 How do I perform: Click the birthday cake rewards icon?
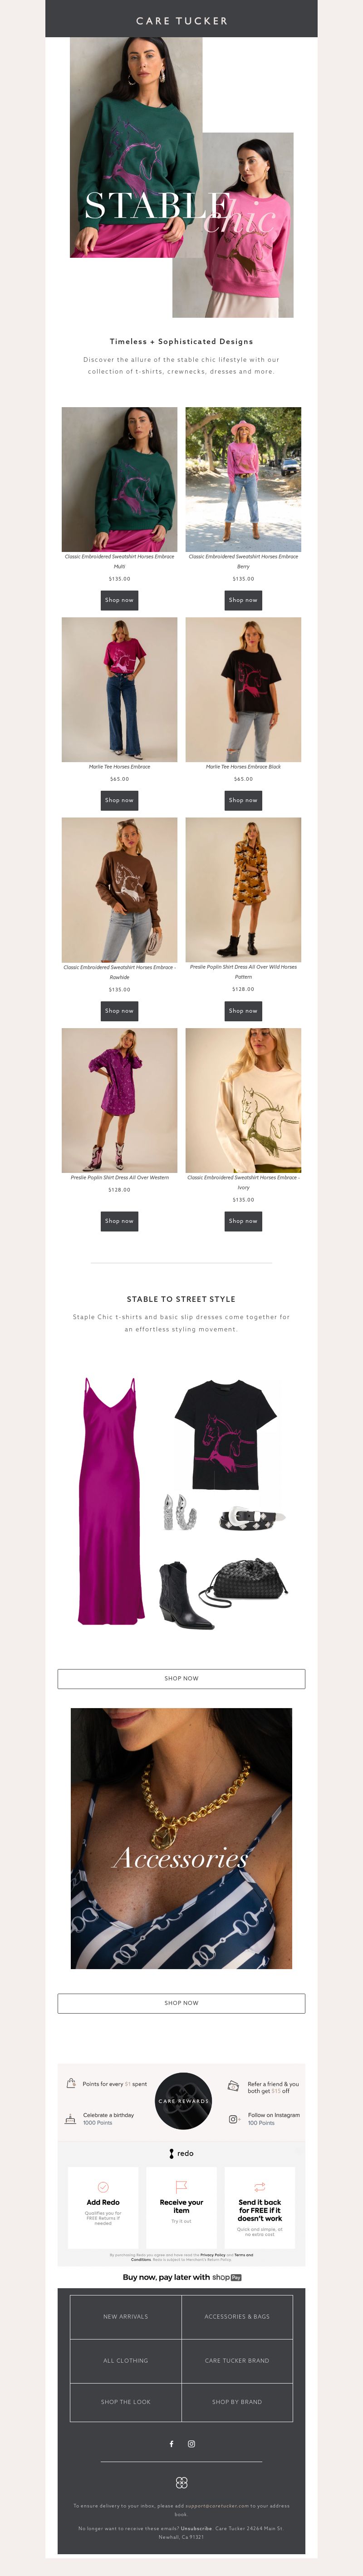point(70,2118)
